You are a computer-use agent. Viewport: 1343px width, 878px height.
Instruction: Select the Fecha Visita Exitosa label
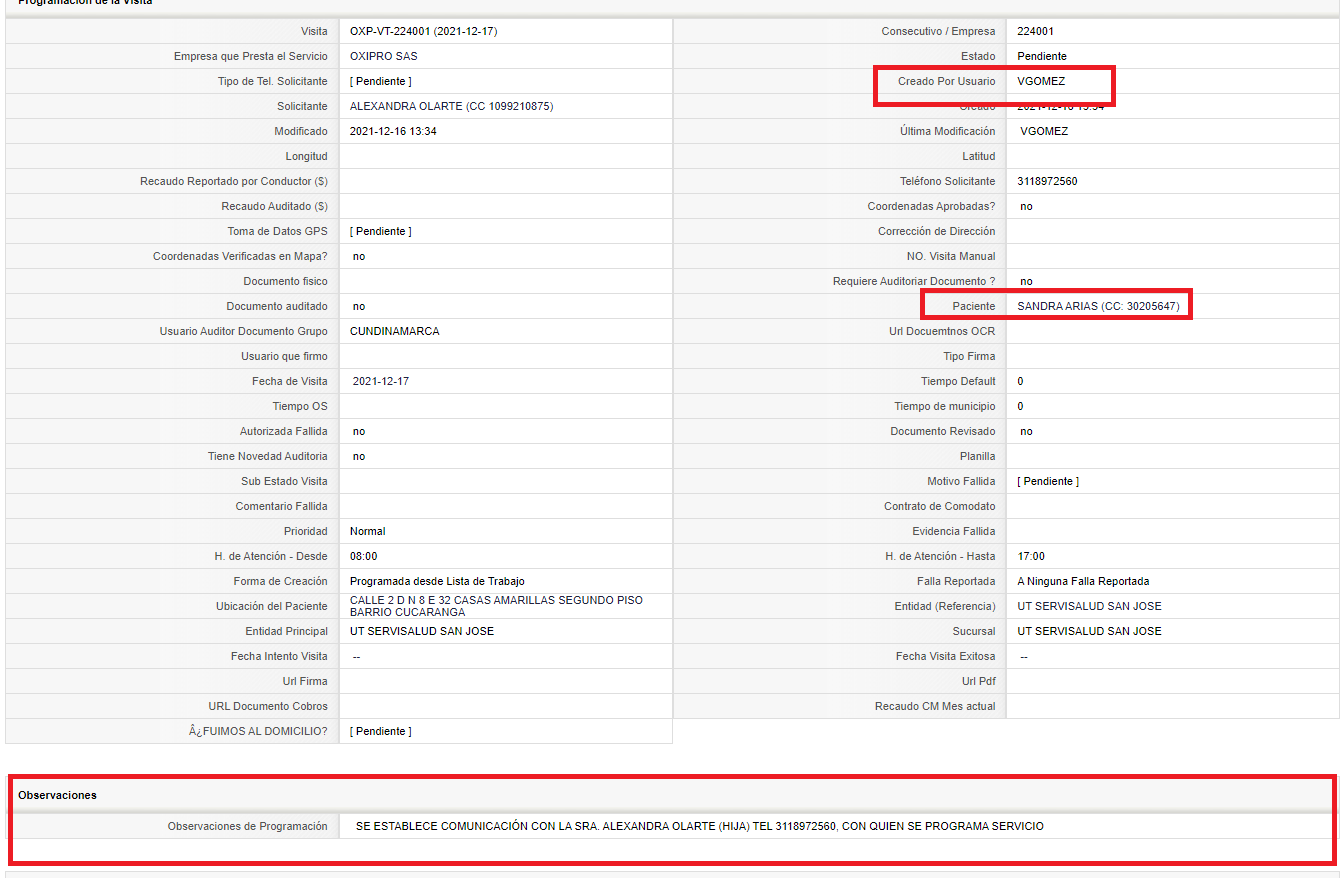click(x=946, y=656)
